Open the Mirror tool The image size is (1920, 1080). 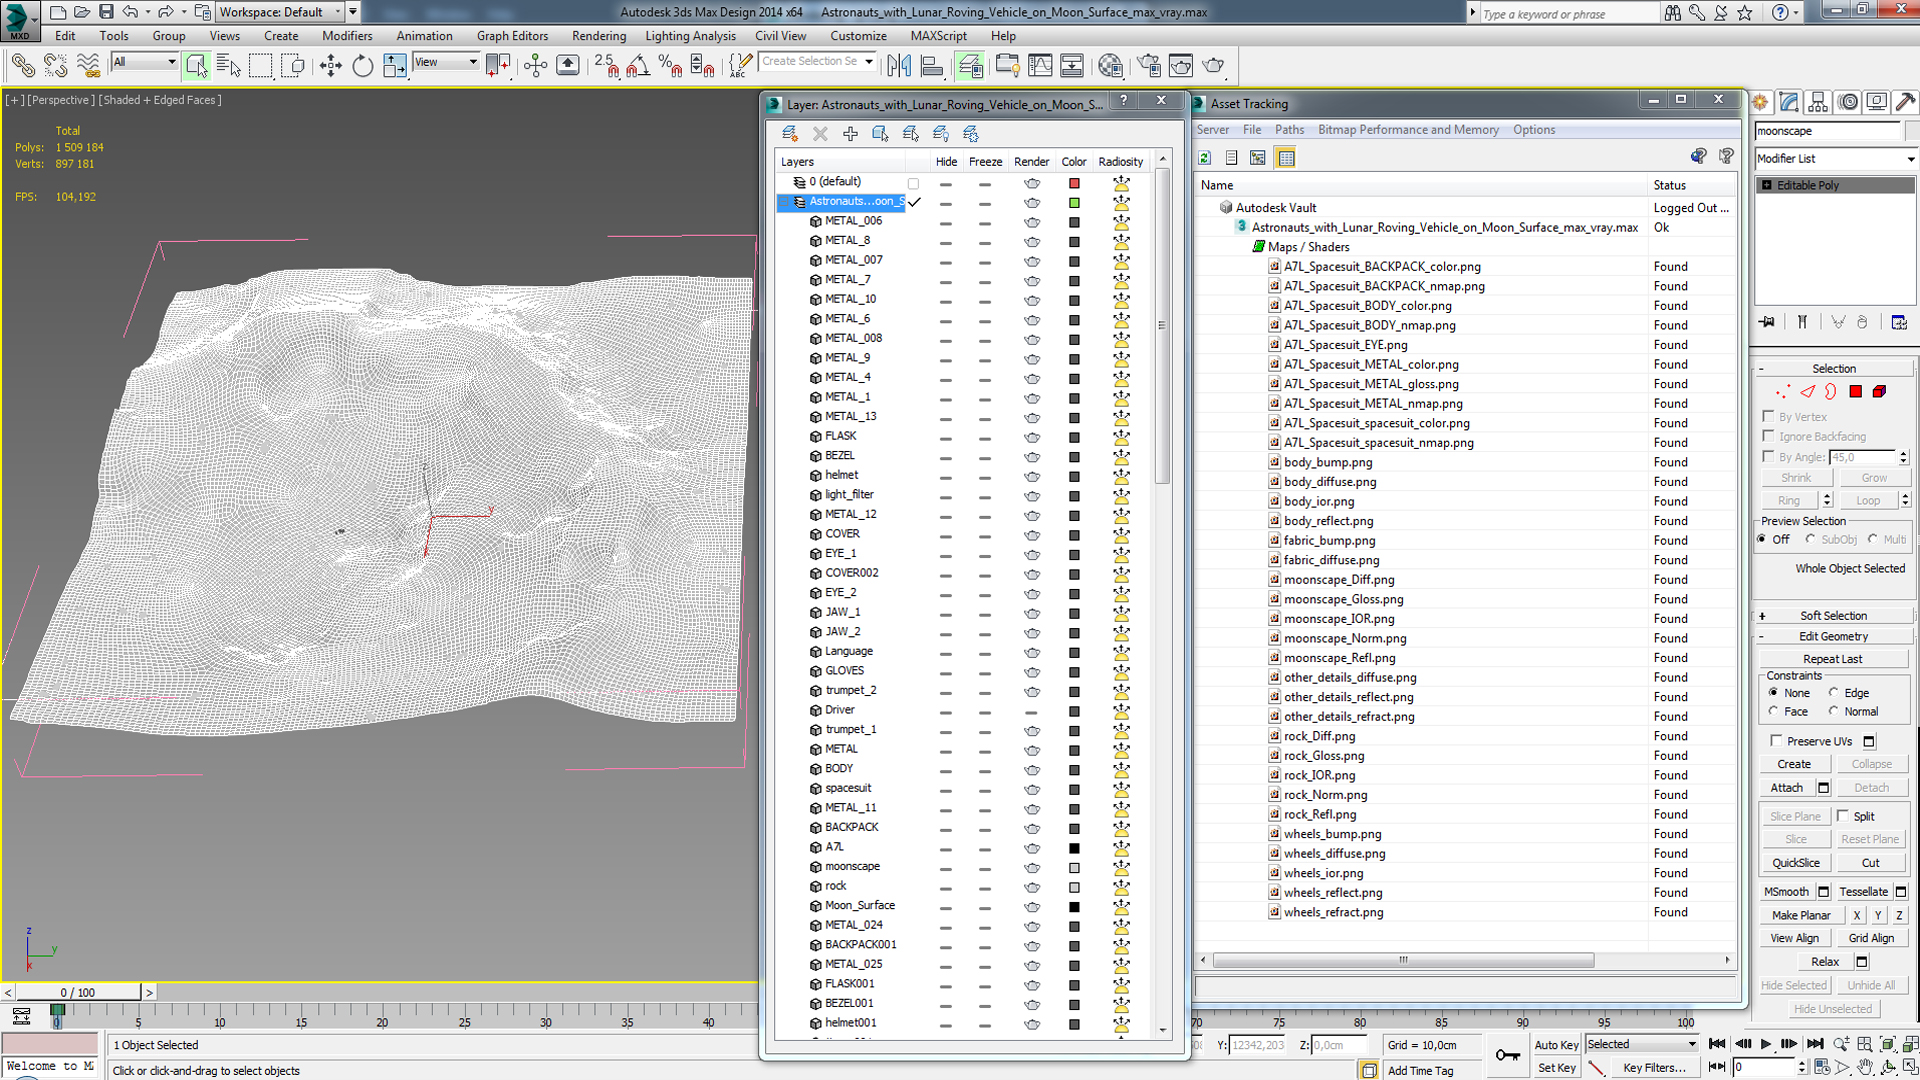(899, 66)
